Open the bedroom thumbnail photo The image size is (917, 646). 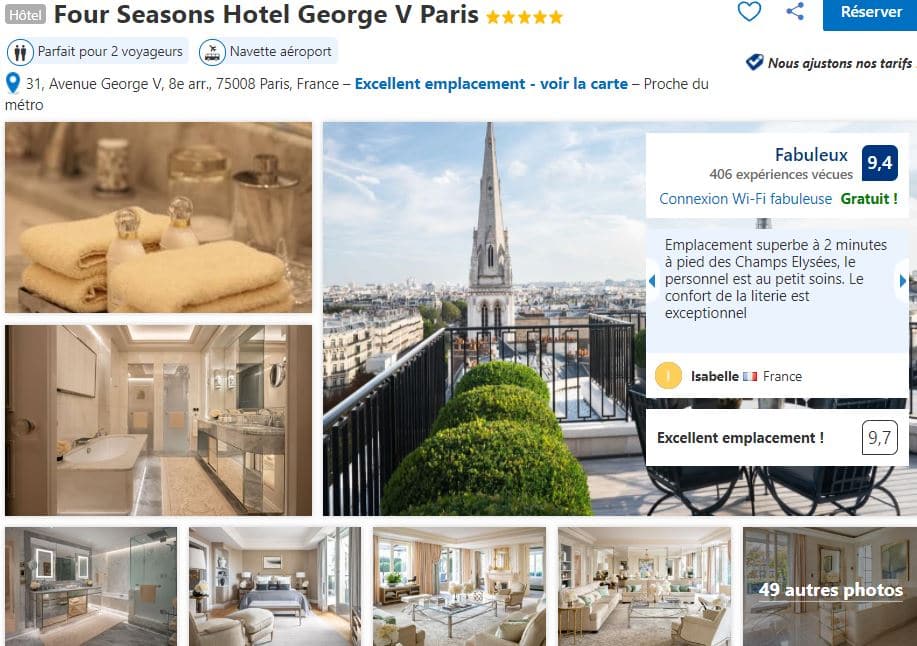click(275, 586)
